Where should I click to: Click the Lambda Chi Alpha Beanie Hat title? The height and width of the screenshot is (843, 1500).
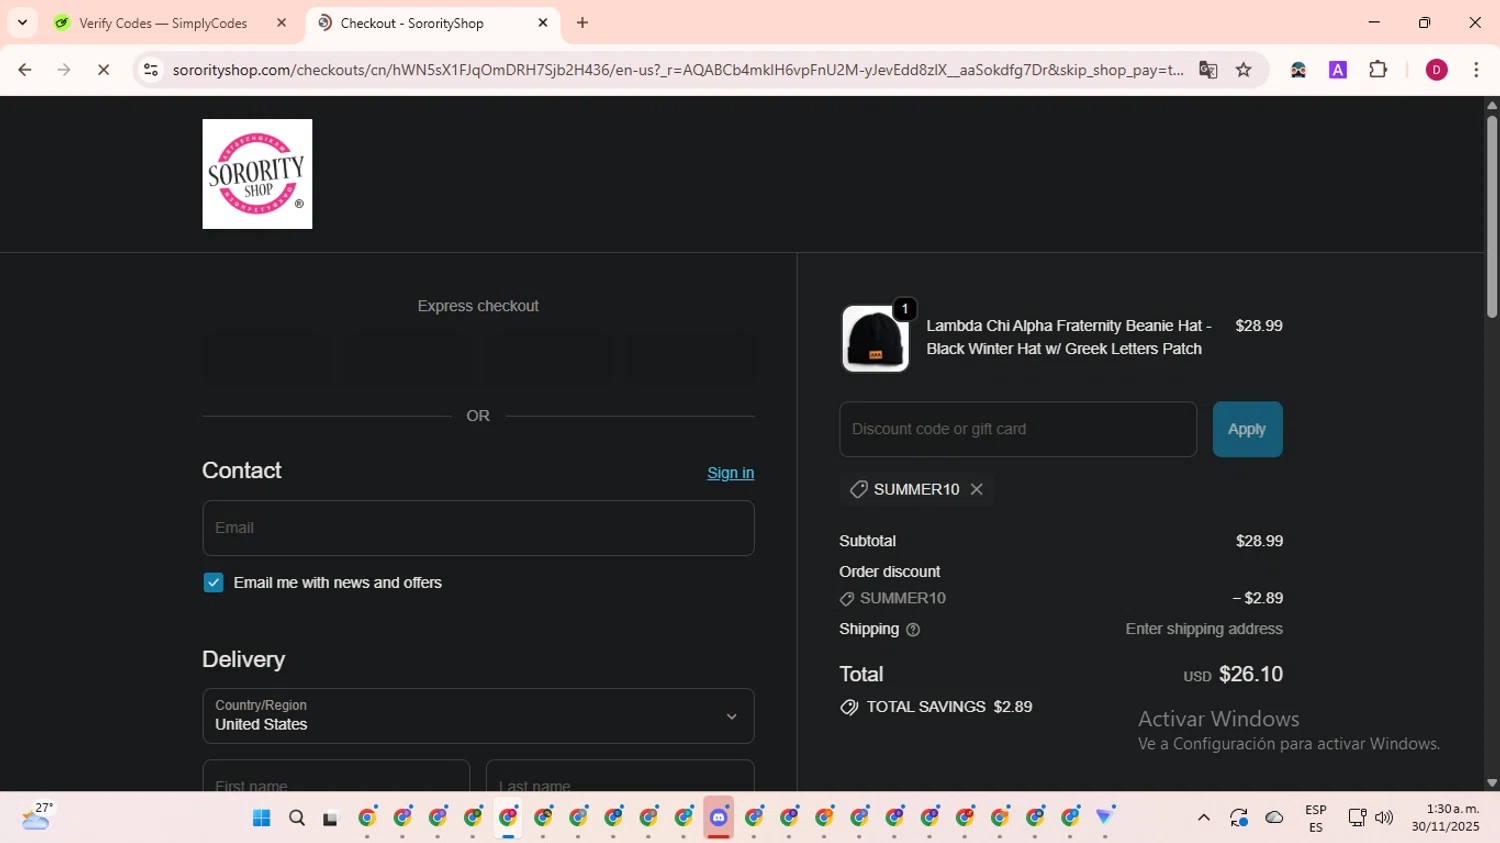pos(1069,337)
